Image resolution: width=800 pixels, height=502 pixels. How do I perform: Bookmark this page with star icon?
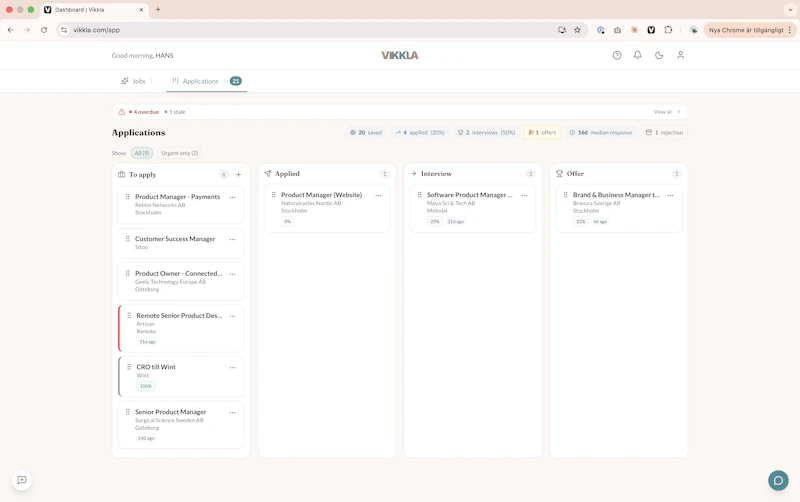[x=577, y=30]
